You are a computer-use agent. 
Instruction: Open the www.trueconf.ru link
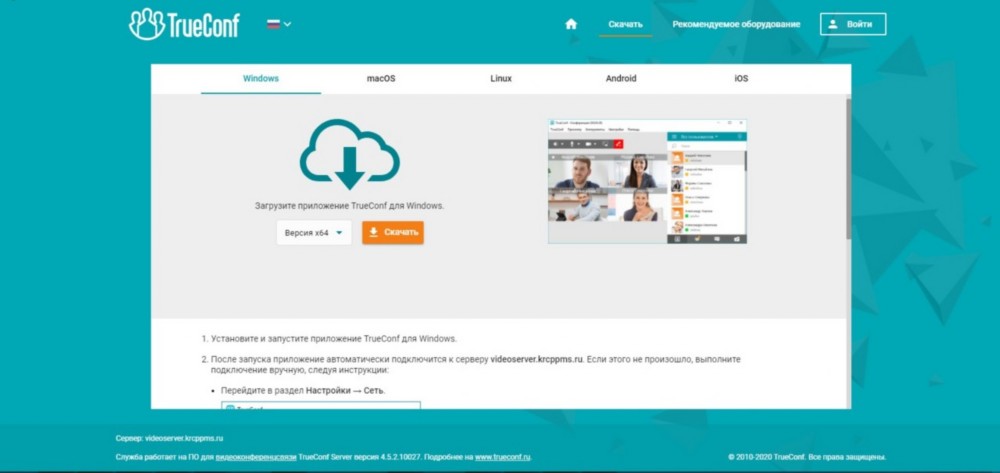click(x=503, y=457)
